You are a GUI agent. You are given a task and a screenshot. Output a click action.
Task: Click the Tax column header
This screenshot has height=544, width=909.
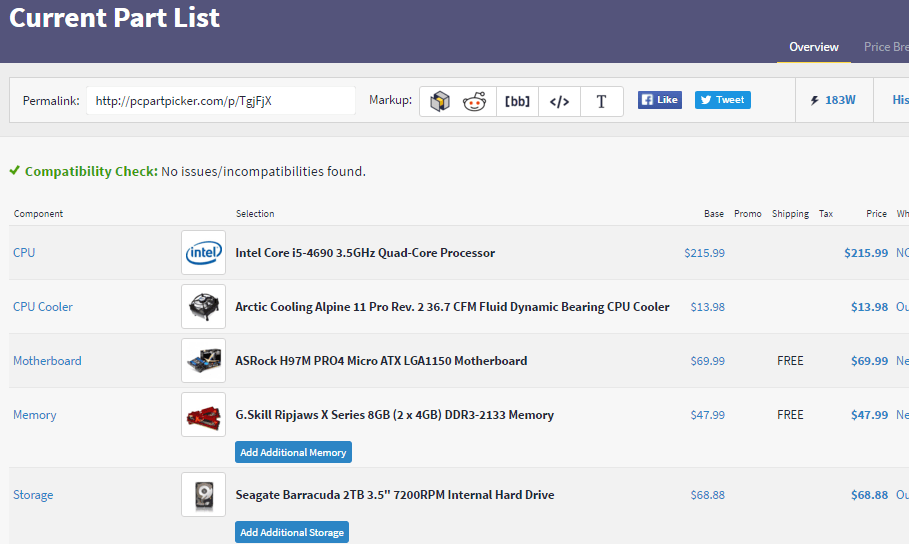(826, 213)
